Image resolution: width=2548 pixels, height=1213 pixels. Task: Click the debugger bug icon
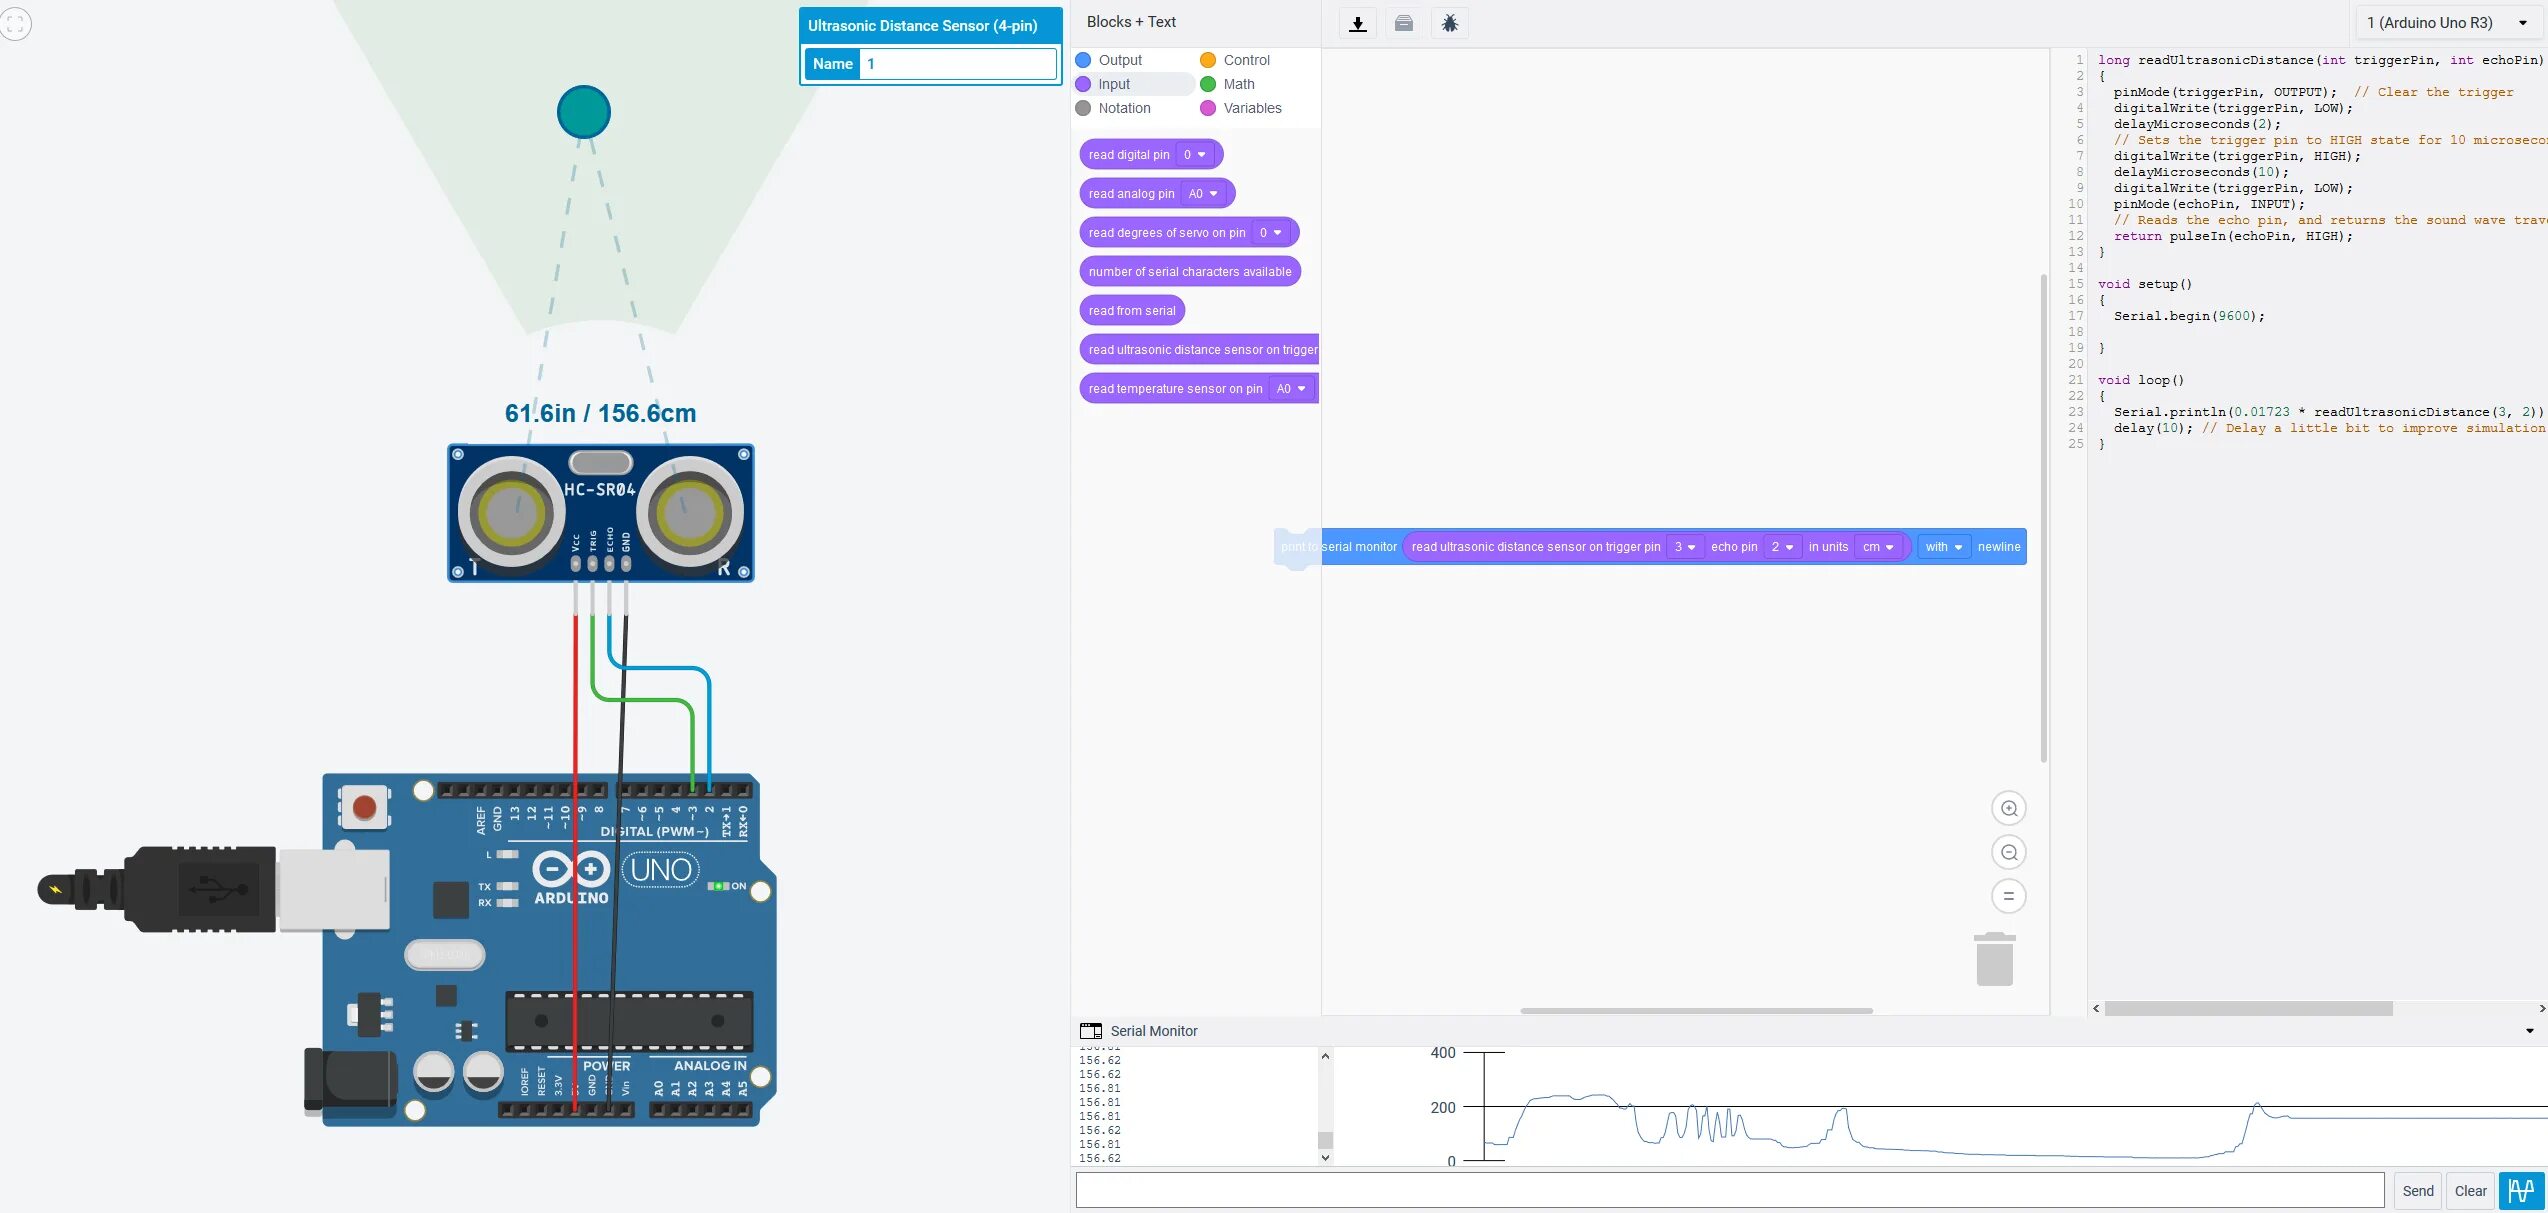[1450, 24]
